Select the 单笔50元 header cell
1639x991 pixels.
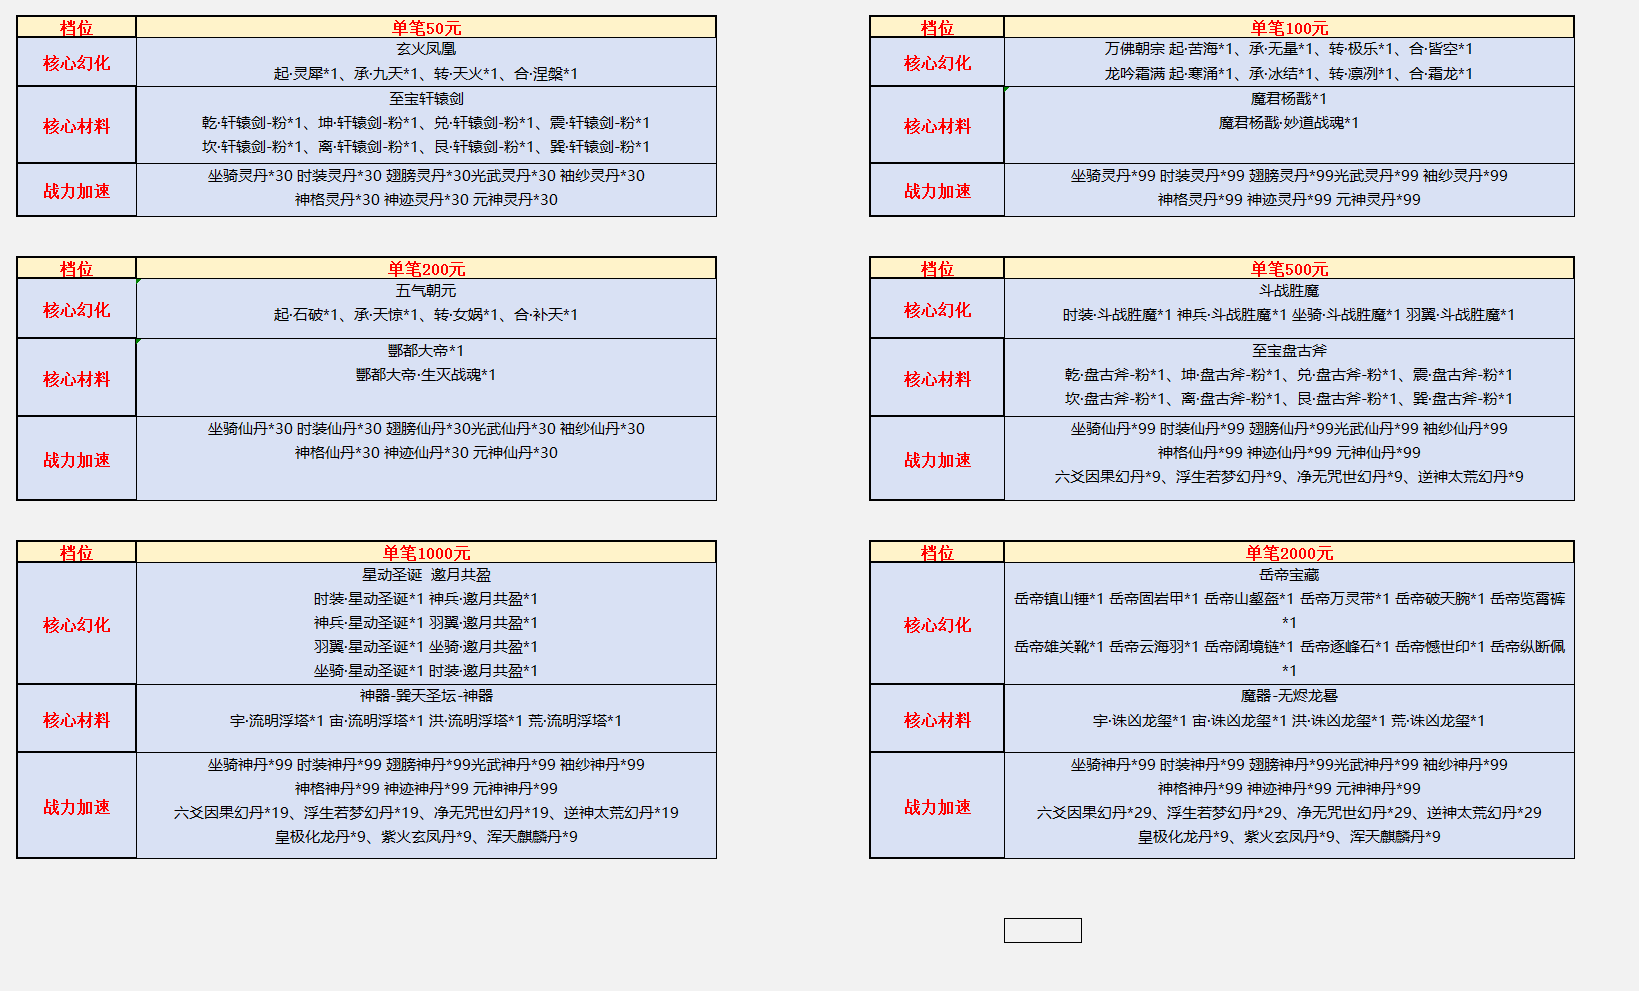pos(426,28)
